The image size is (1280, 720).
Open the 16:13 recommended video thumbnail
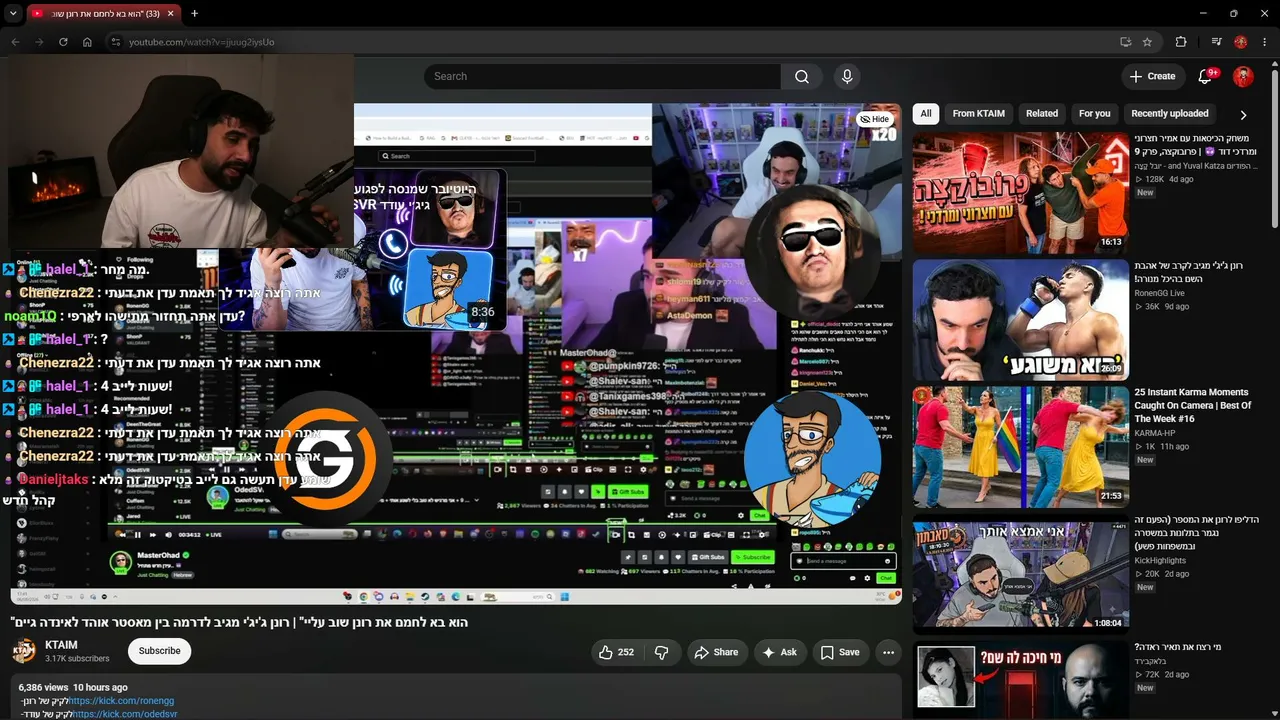click(1020, 192)
